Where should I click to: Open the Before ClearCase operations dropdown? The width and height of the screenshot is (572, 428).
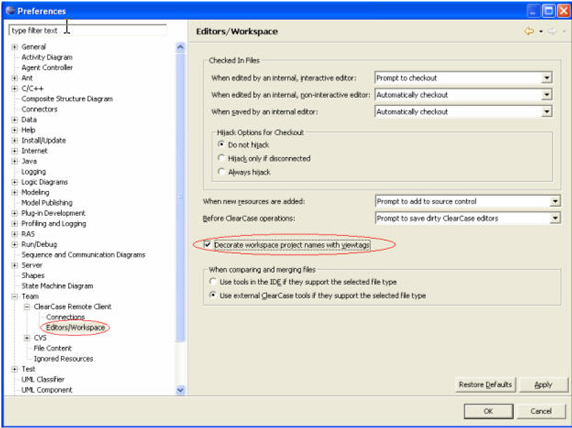click(x=555, y=218)
